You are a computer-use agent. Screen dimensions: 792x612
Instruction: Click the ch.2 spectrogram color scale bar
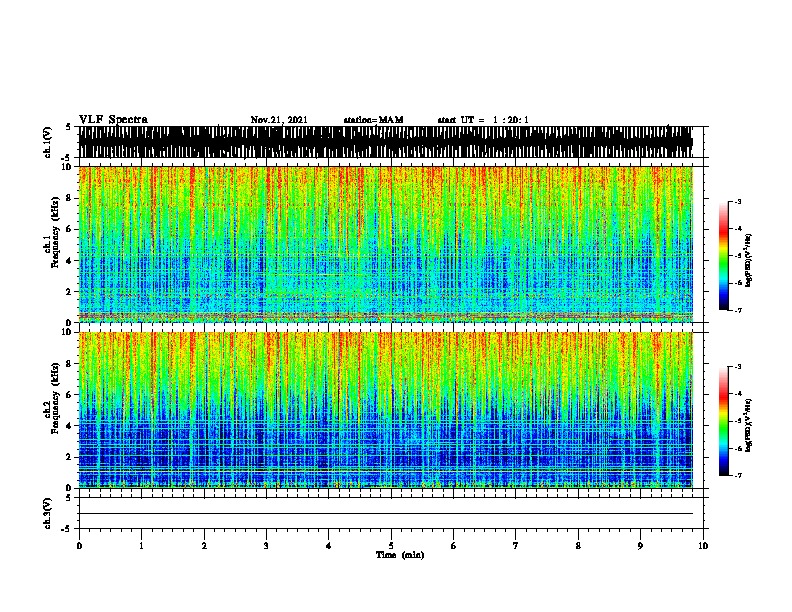pyautogui.click(x=724, y=421)
